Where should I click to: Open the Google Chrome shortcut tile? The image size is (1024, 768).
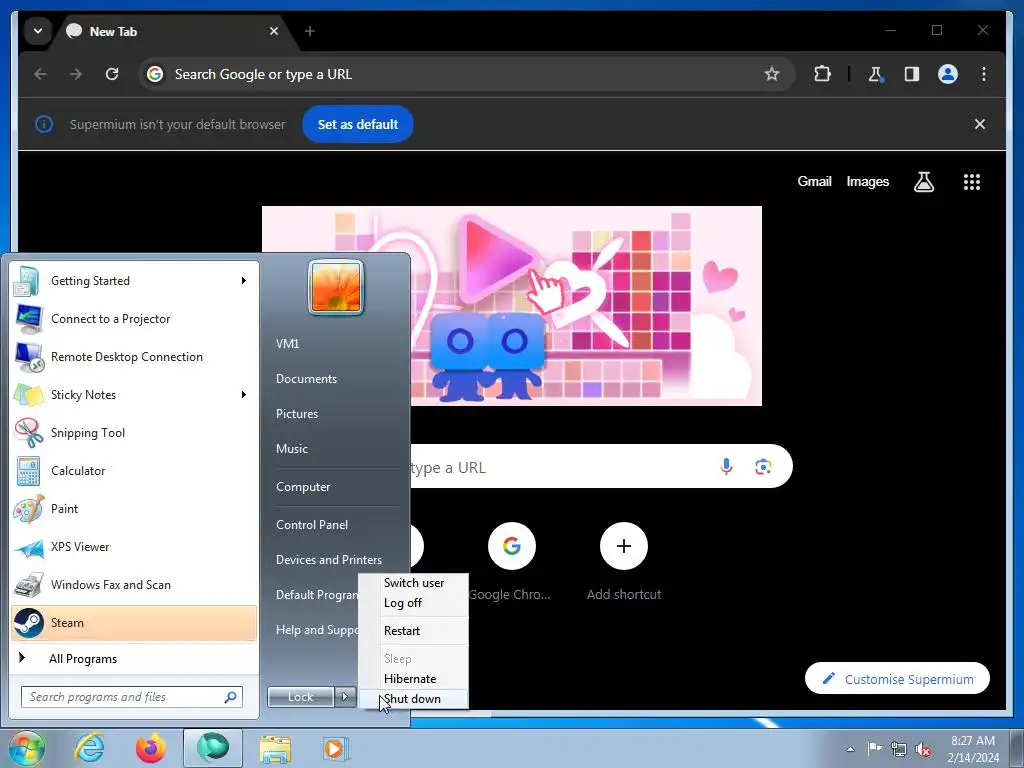[511, 560]
